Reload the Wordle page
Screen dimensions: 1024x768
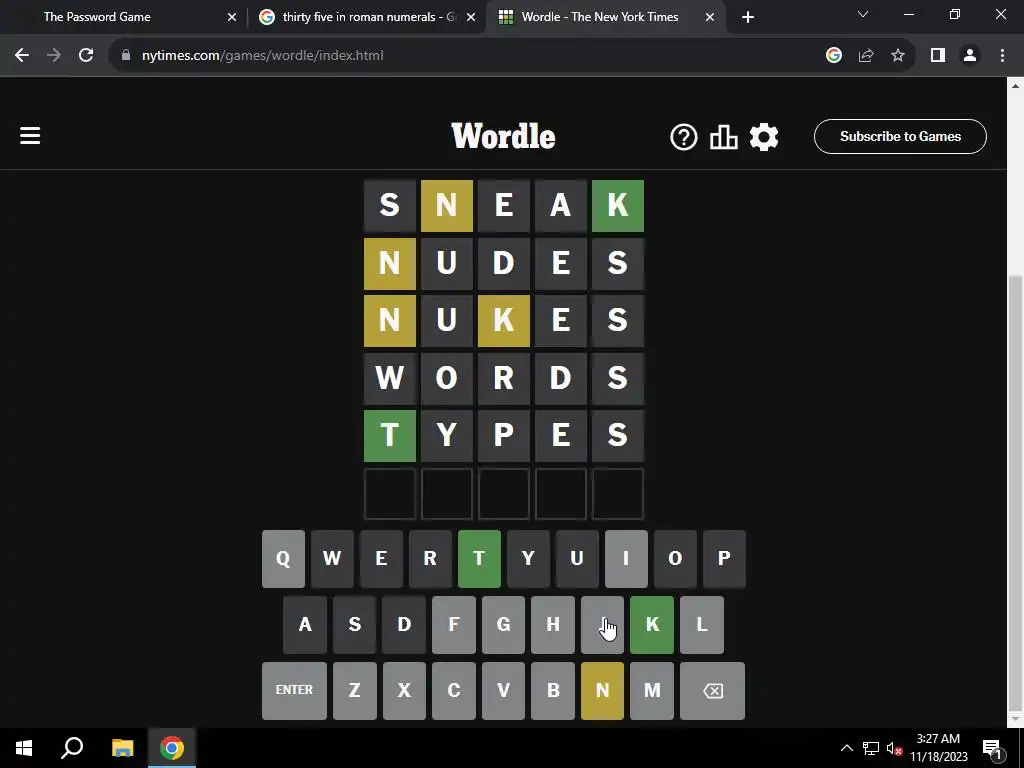pyautogui.click(x=86, y=56)
